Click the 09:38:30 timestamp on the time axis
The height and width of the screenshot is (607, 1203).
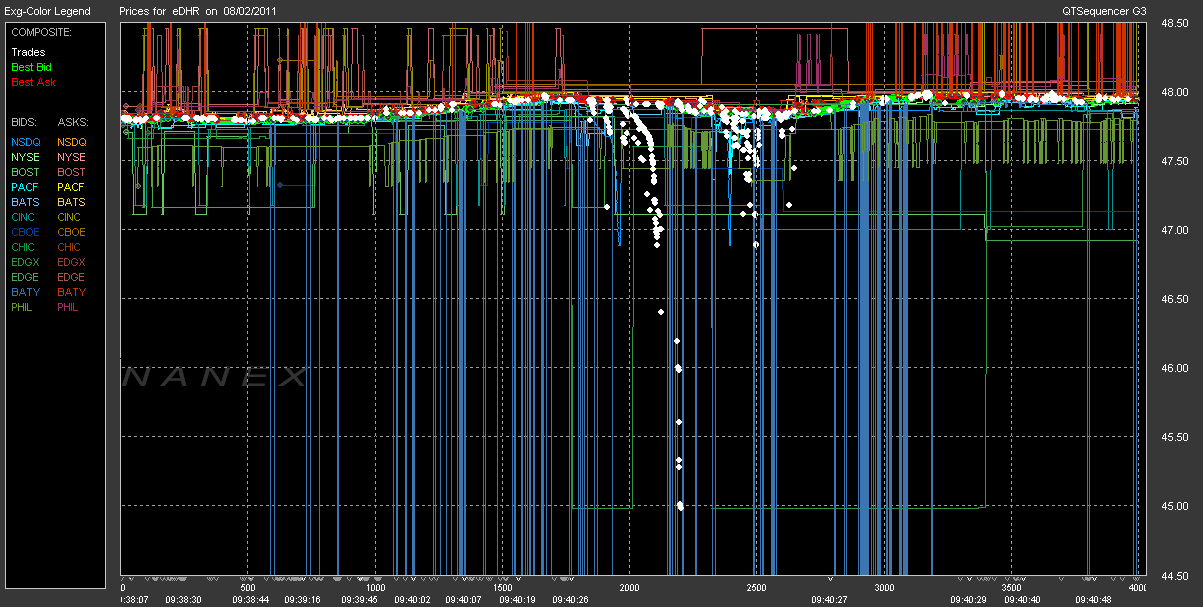(x=183, y=600)
